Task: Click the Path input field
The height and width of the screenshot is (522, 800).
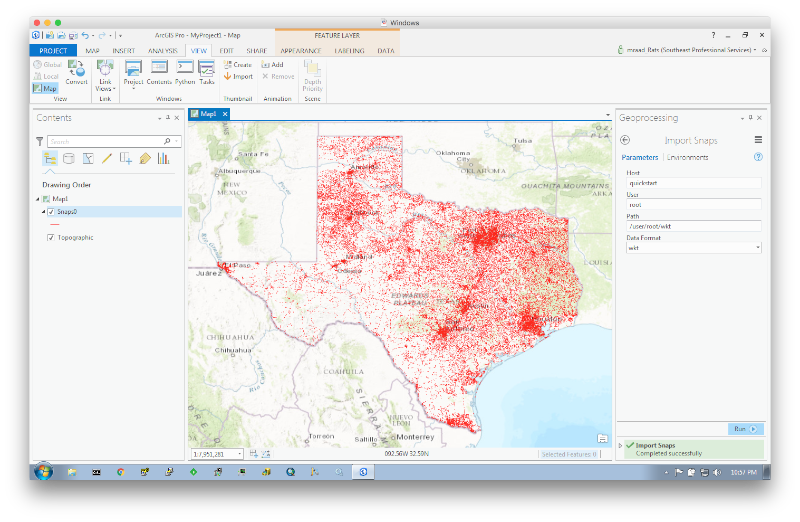Action: coord(693,226)
